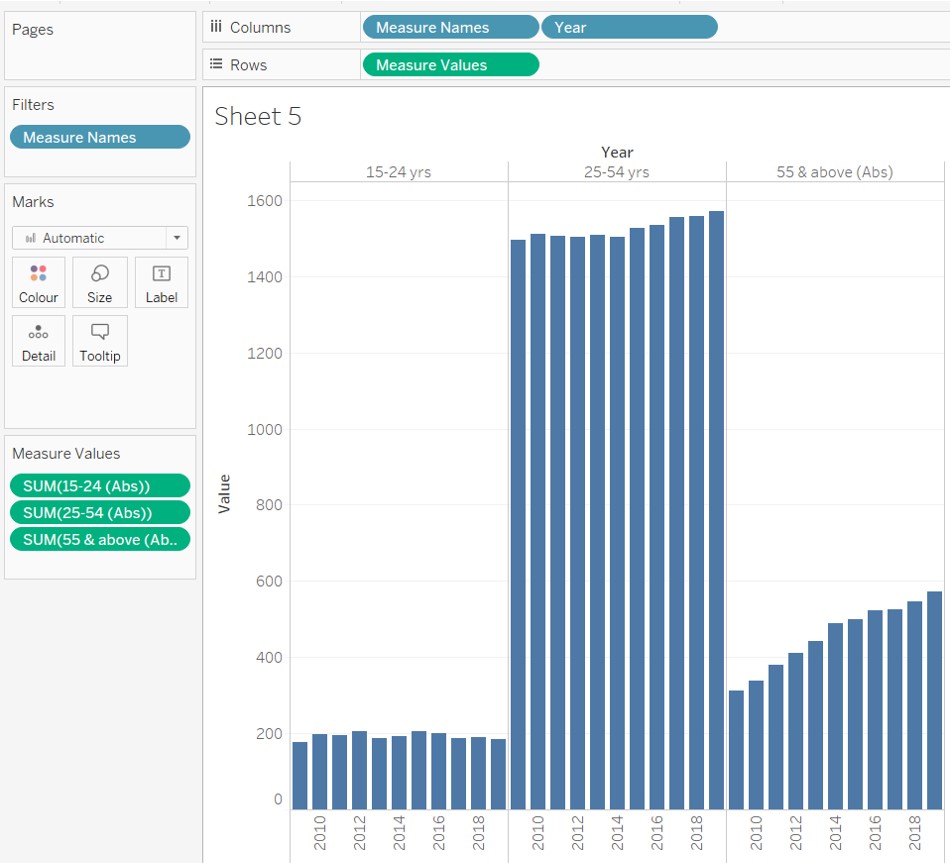Open the Label mark property
Image resolution: width=950 pixels, height=863 pixels.
pos(161,282)
